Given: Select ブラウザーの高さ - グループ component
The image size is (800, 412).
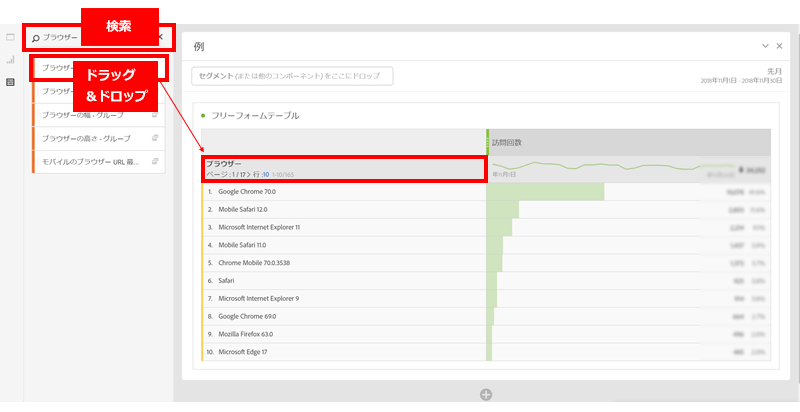Looking at the screenshot, I should coord(98,138).
